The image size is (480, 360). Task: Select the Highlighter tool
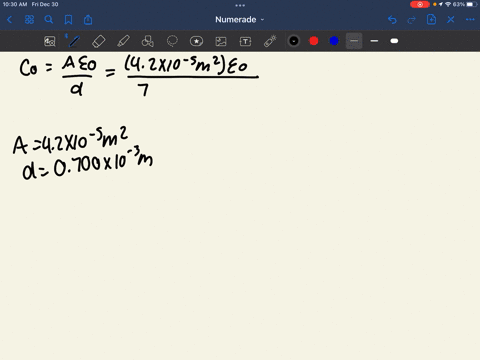click(x=123, y=41)
